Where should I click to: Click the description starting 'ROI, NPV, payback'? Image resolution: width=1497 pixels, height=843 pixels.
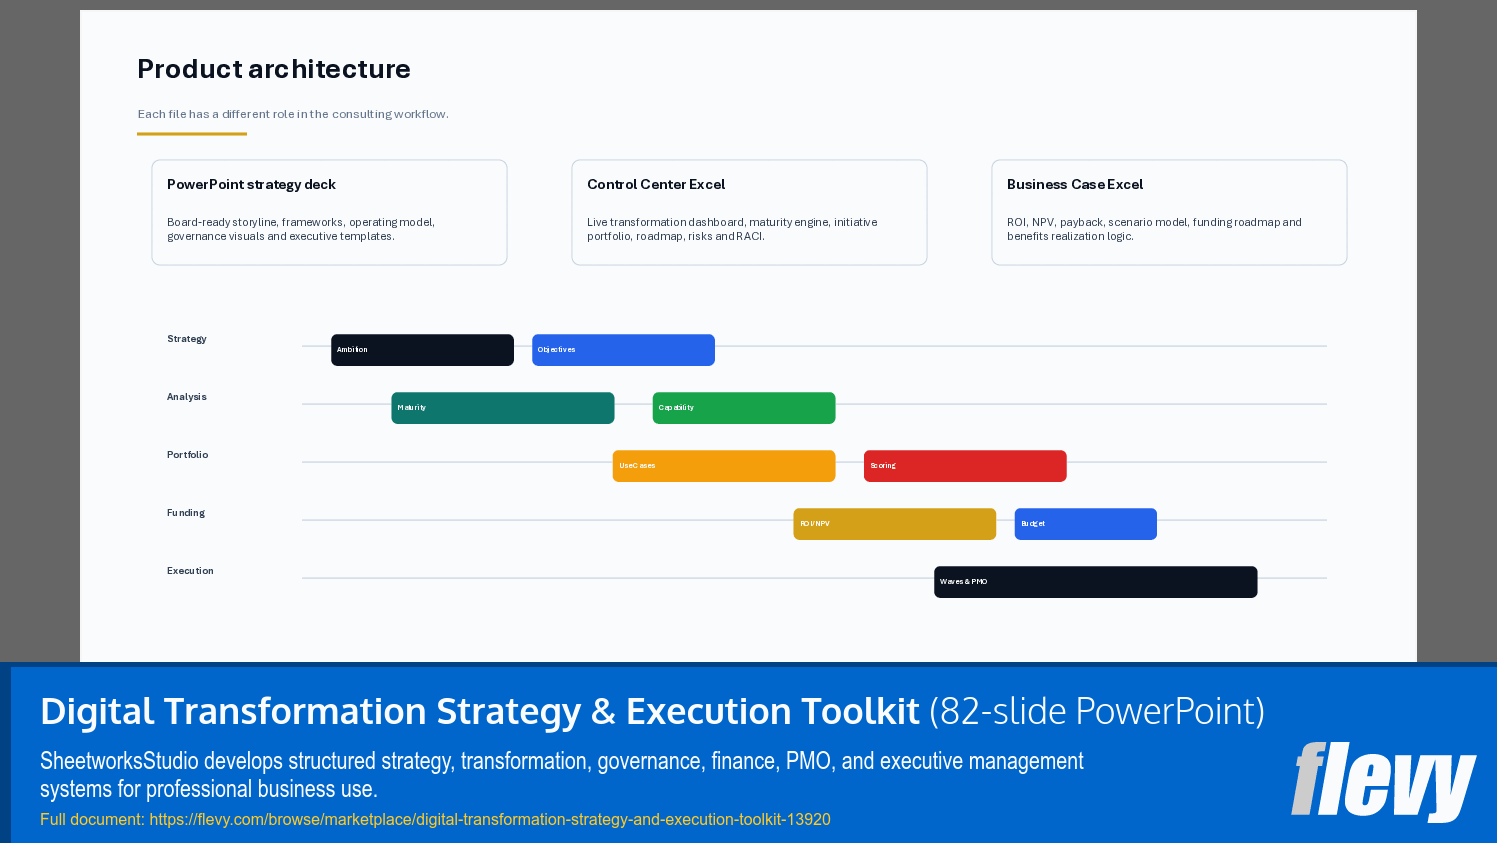click(x=1154, y=229)
